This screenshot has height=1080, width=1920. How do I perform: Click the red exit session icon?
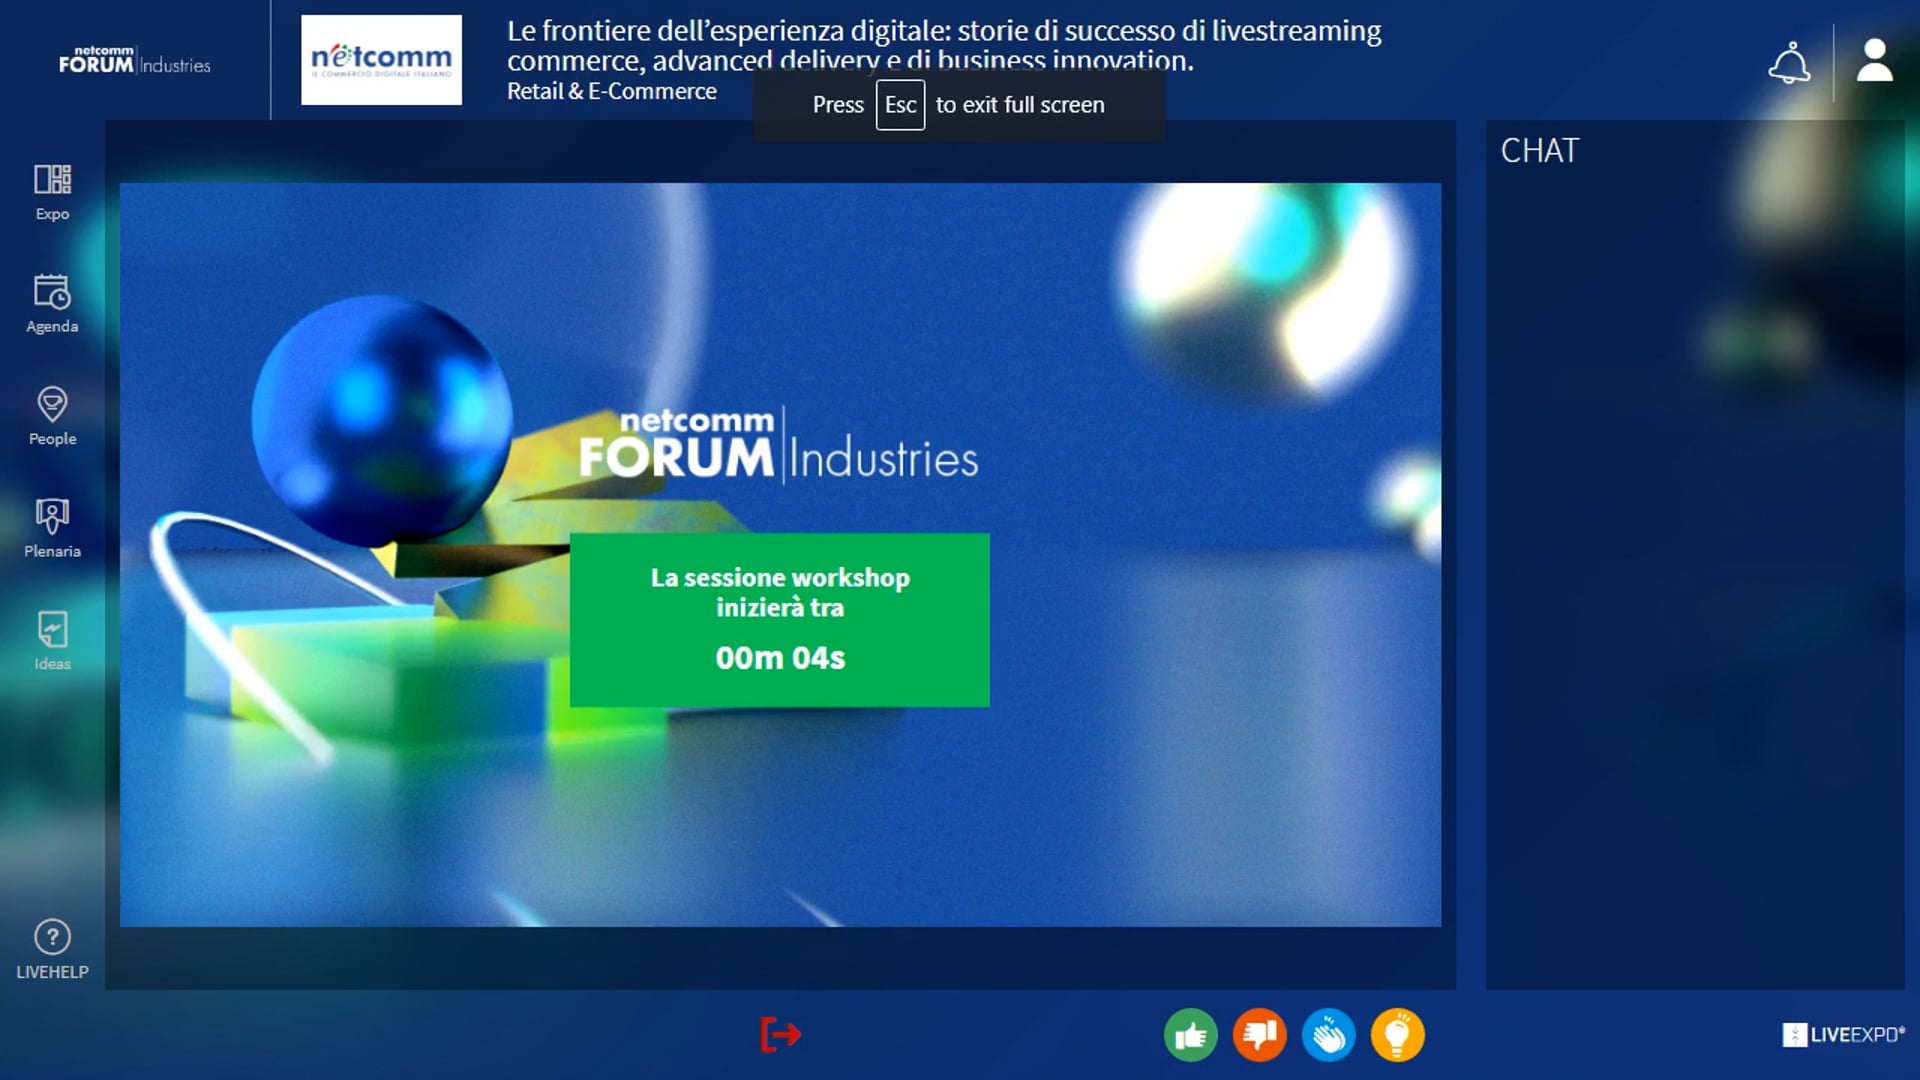click(780, 1034)
